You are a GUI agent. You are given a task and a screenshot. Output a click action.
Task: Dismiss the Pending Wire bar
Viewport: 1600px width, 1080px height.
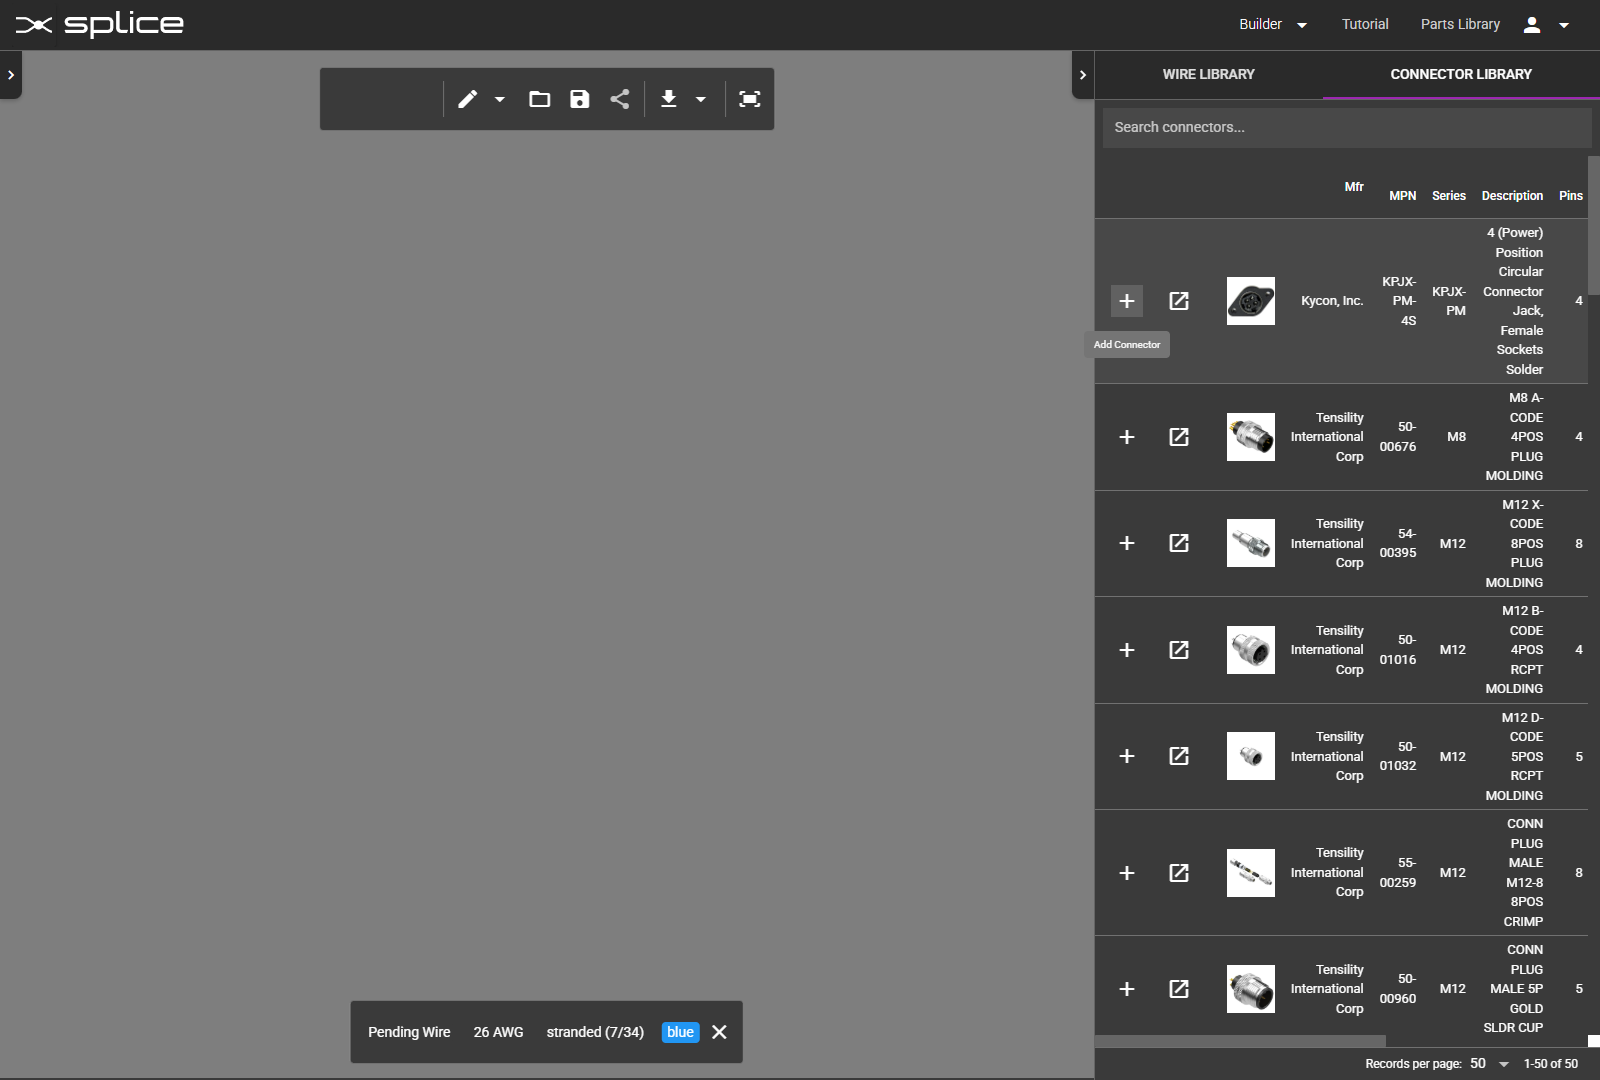(x=719, y=1032)
